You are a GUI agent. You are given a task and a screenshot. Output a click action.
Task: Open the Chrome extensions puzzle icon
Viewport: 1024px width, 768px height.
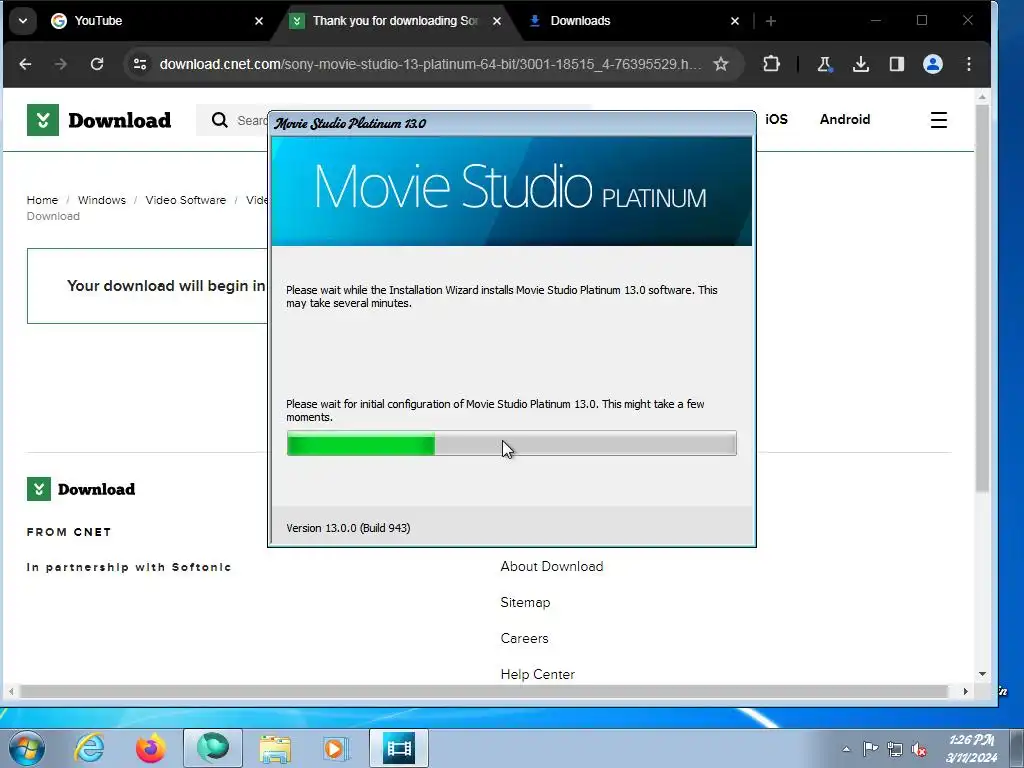[x=771, y=64]
